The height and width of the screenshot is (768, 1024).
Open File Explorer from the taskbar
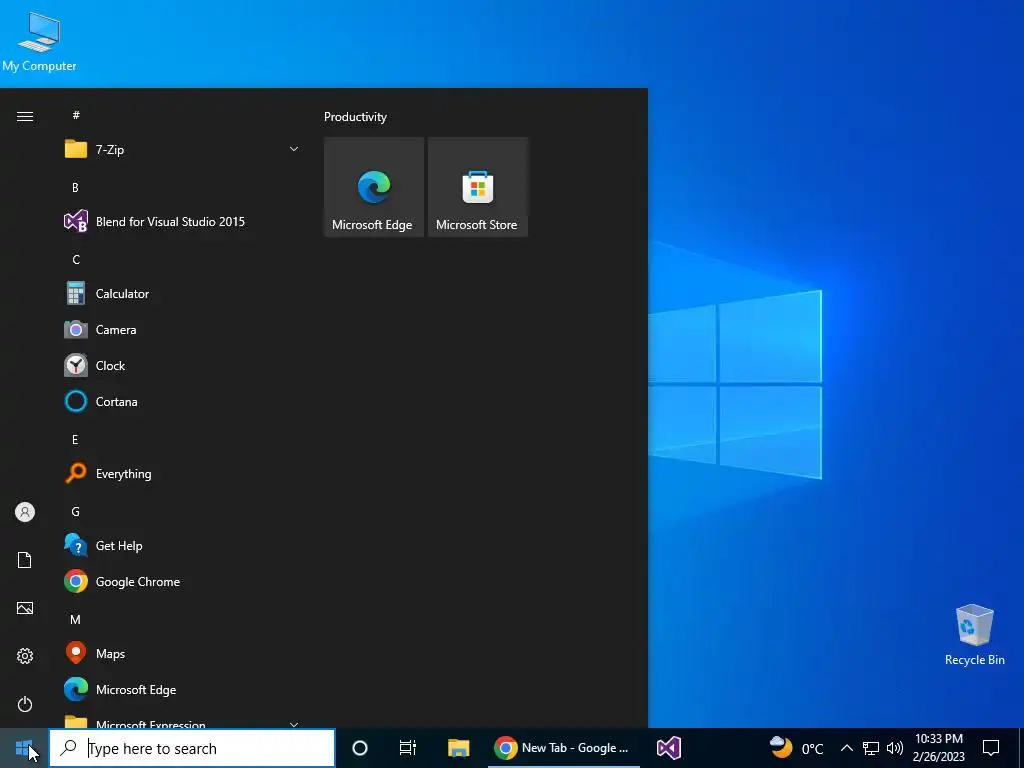458,748
